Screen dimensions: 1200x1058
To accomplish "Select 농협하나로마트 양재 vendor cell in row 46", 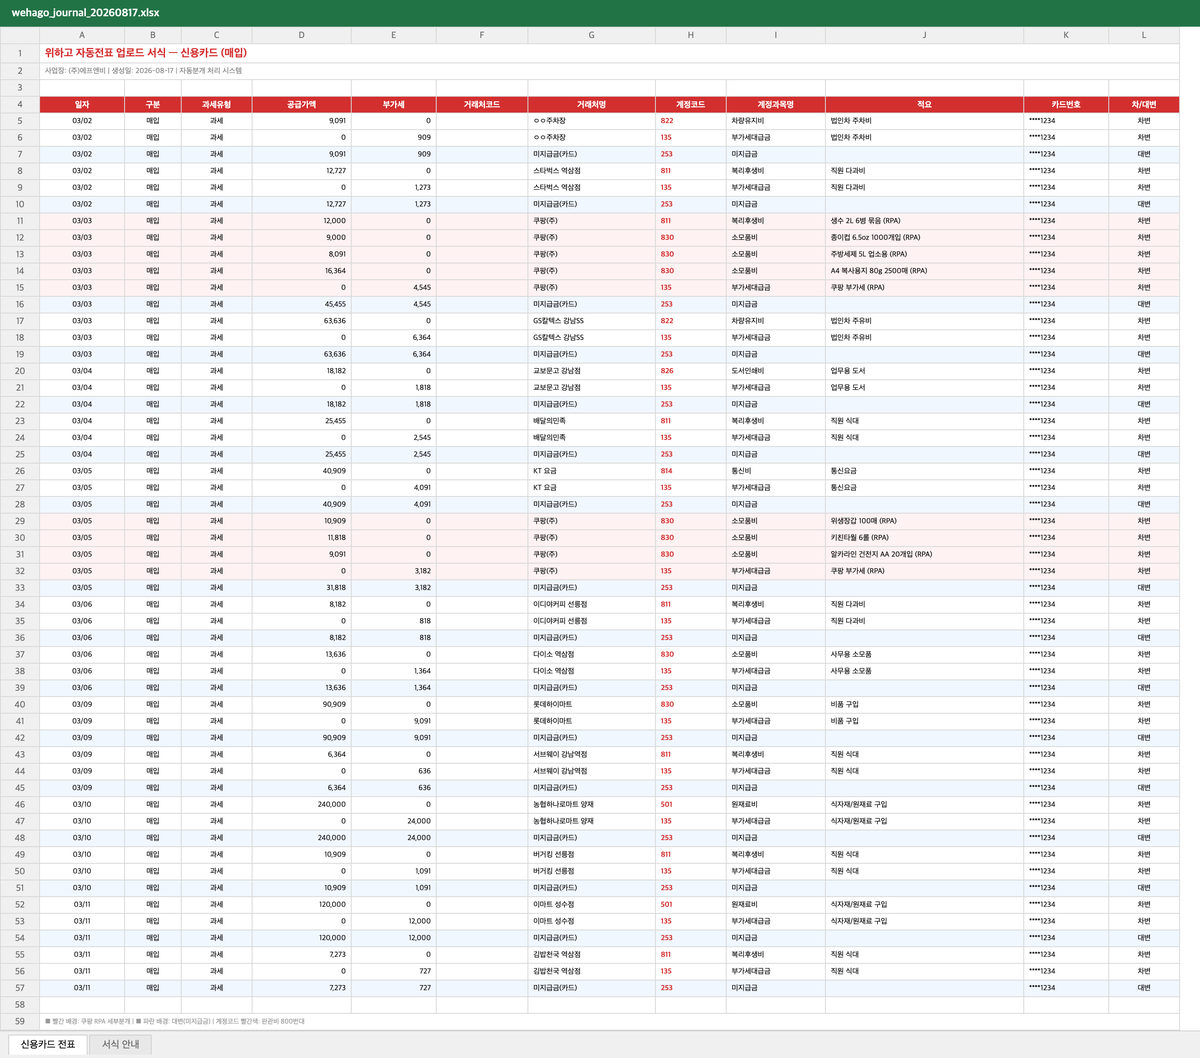I will [x=591, y=804].
